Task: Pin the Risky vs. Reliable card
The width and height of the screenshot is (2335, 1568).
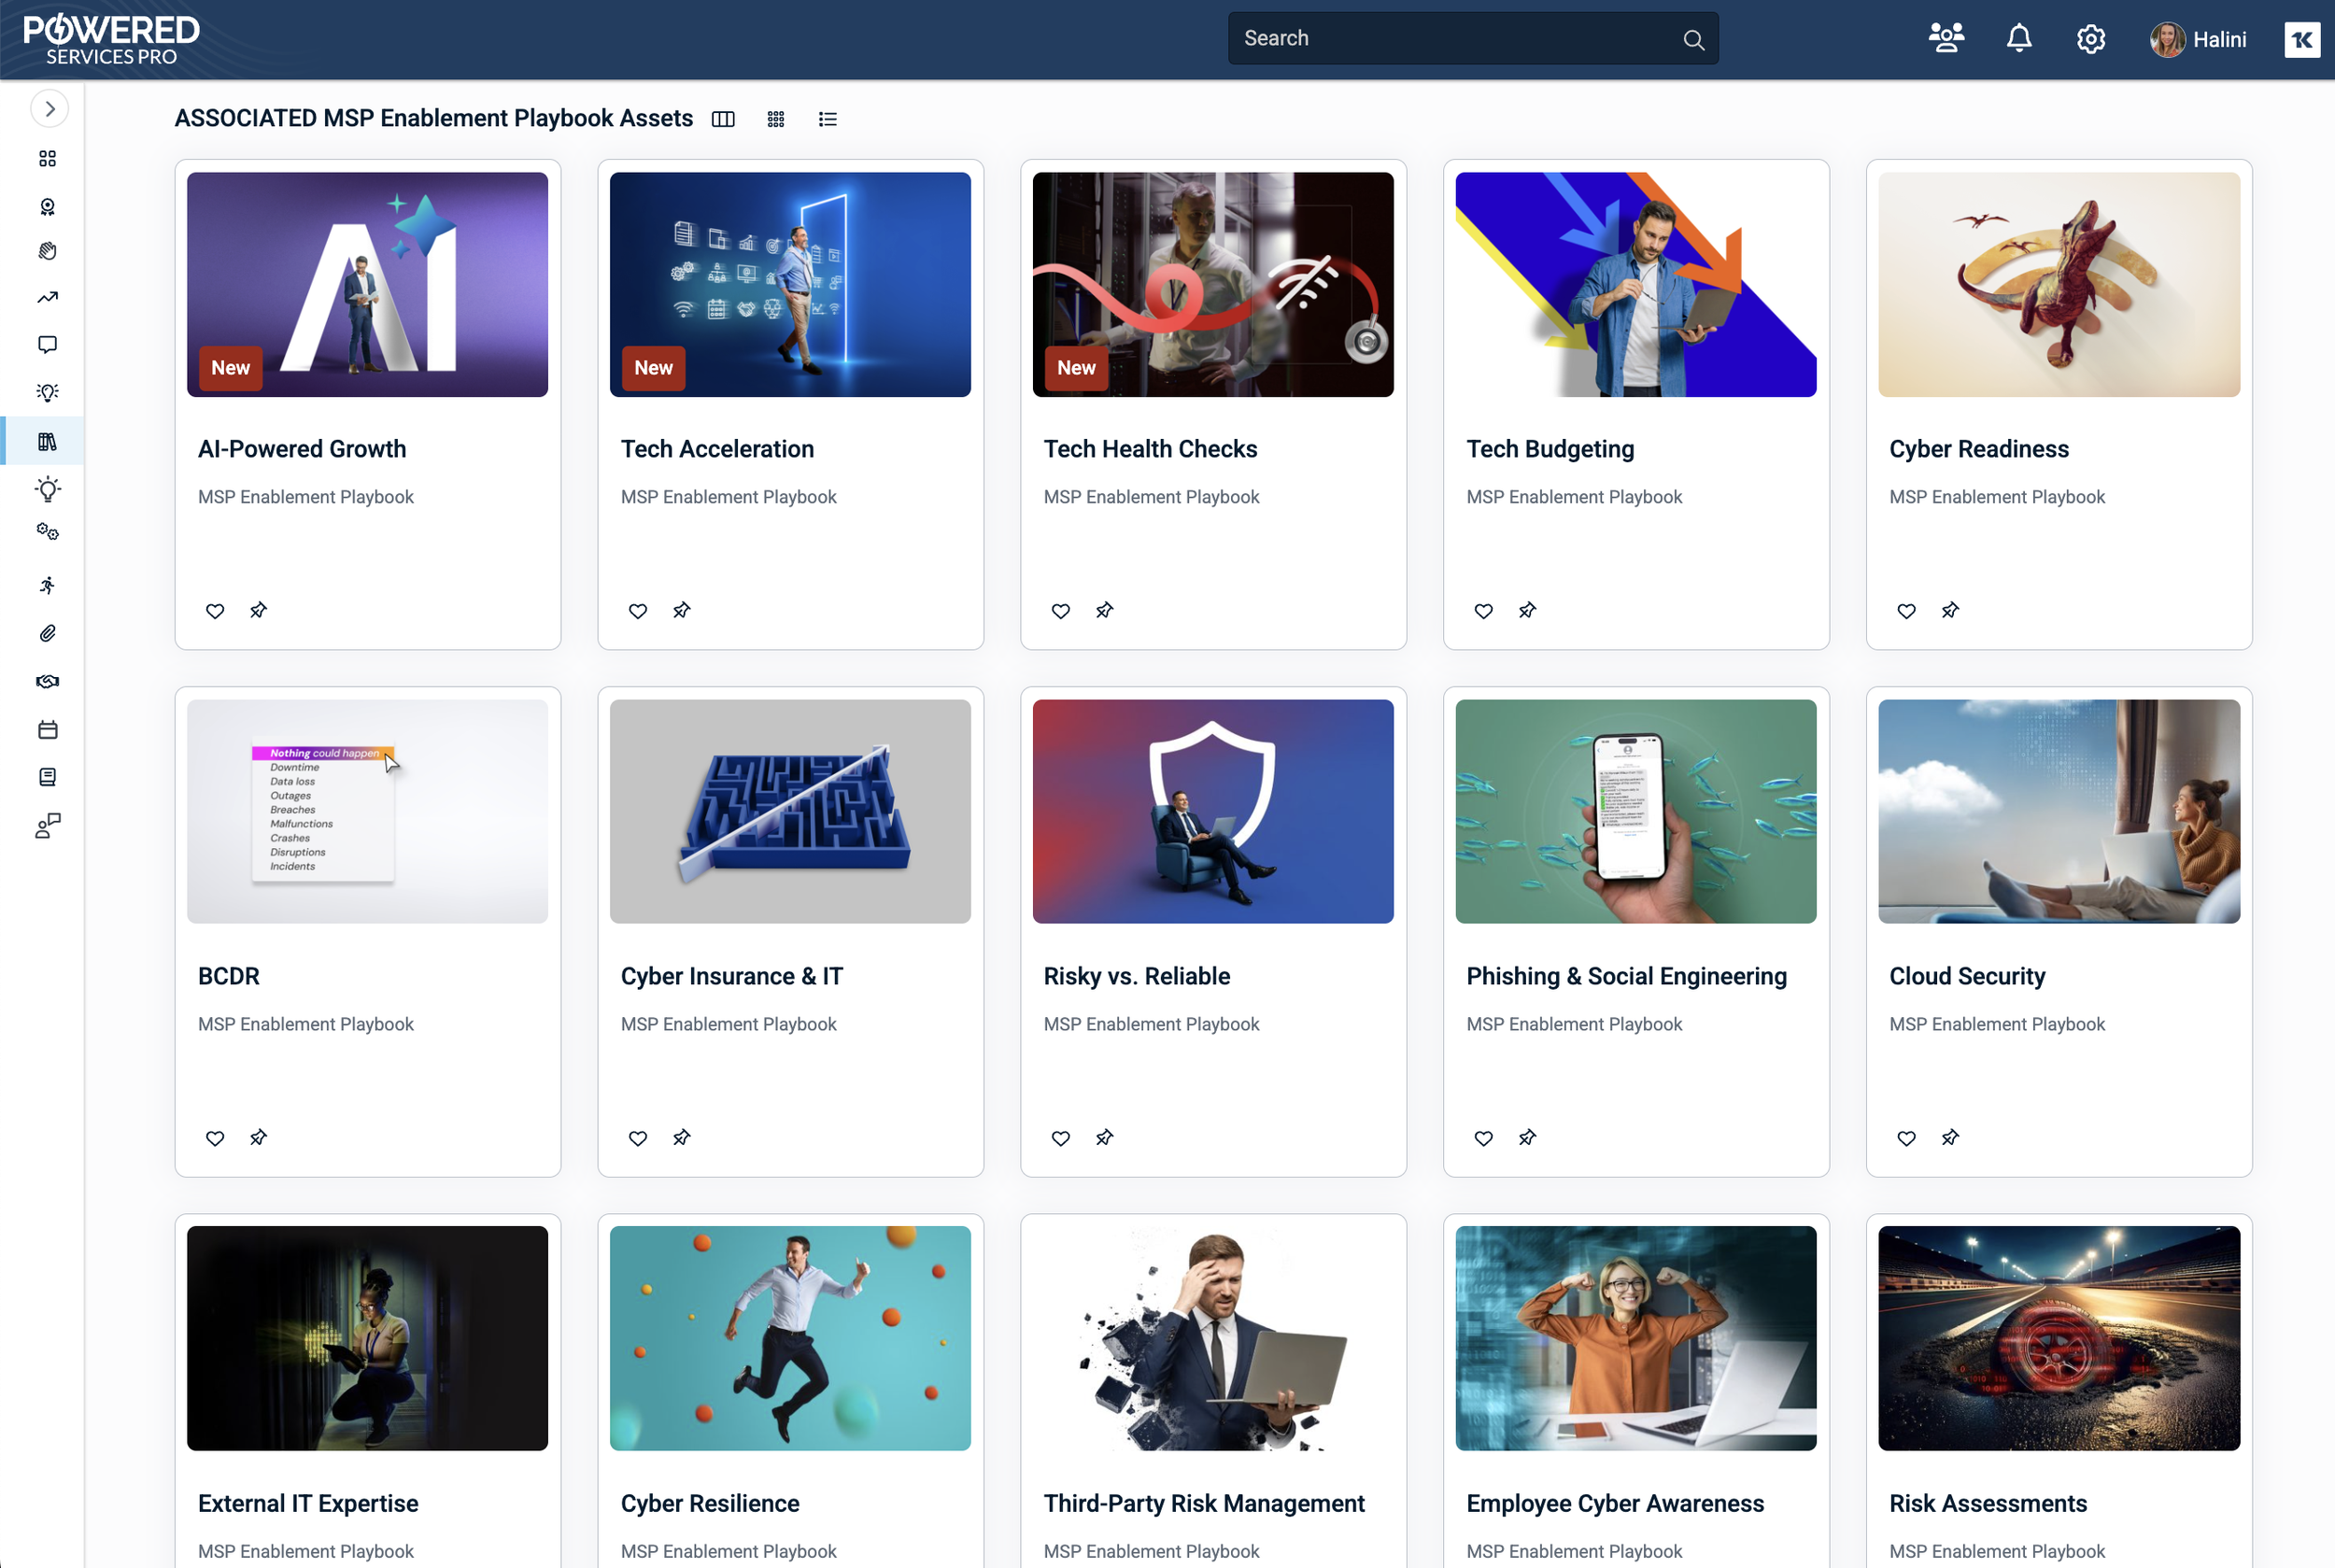Action: [x=1104, y=1138]
